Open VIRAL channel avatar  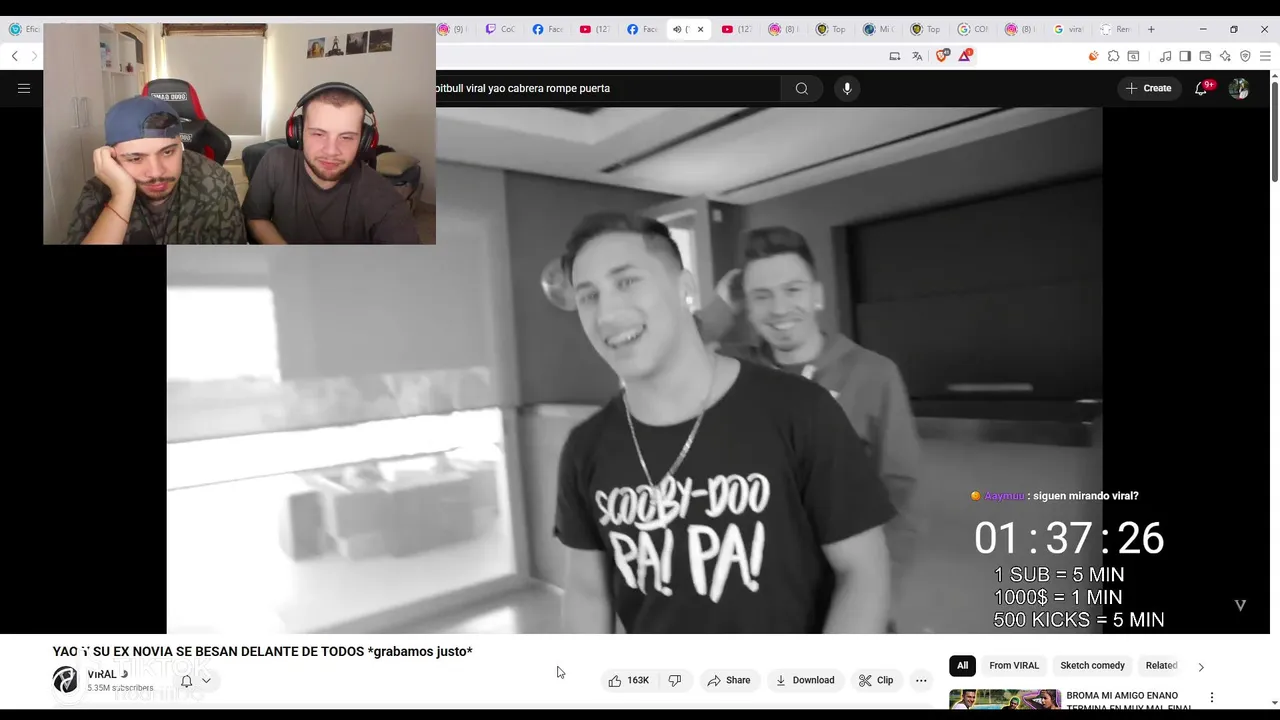pyautogui.click(x=65, y=680)
